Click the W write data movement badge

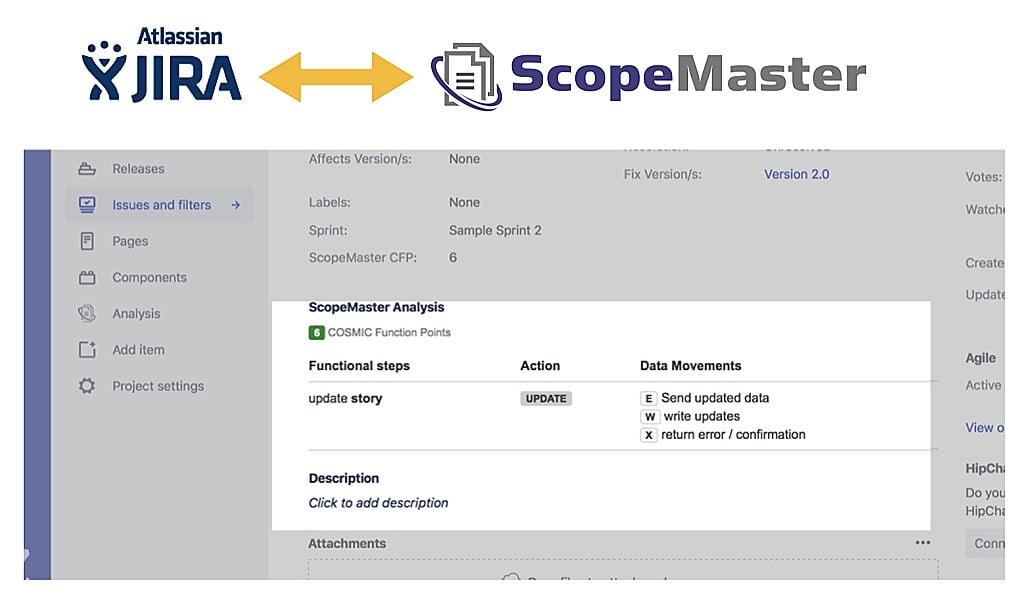648,416
